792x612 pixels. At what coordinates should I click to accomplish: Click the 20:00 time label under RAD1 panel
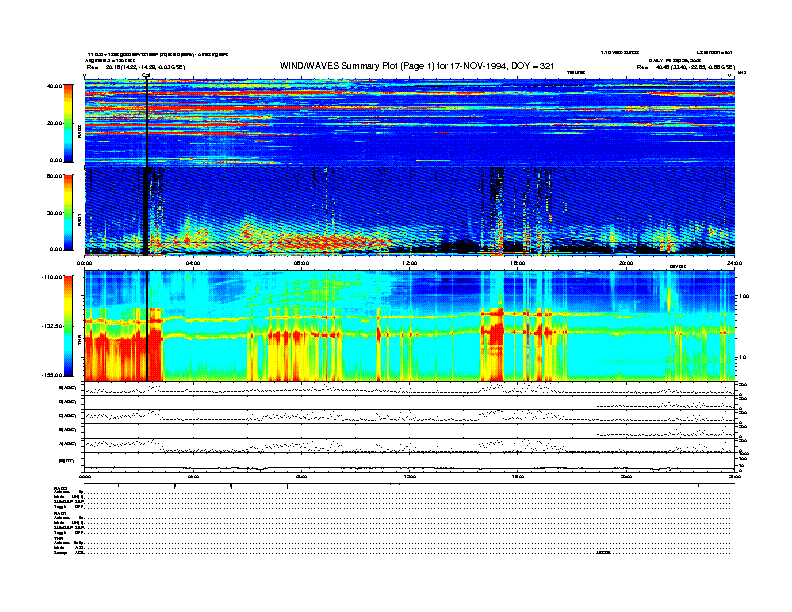626,263
